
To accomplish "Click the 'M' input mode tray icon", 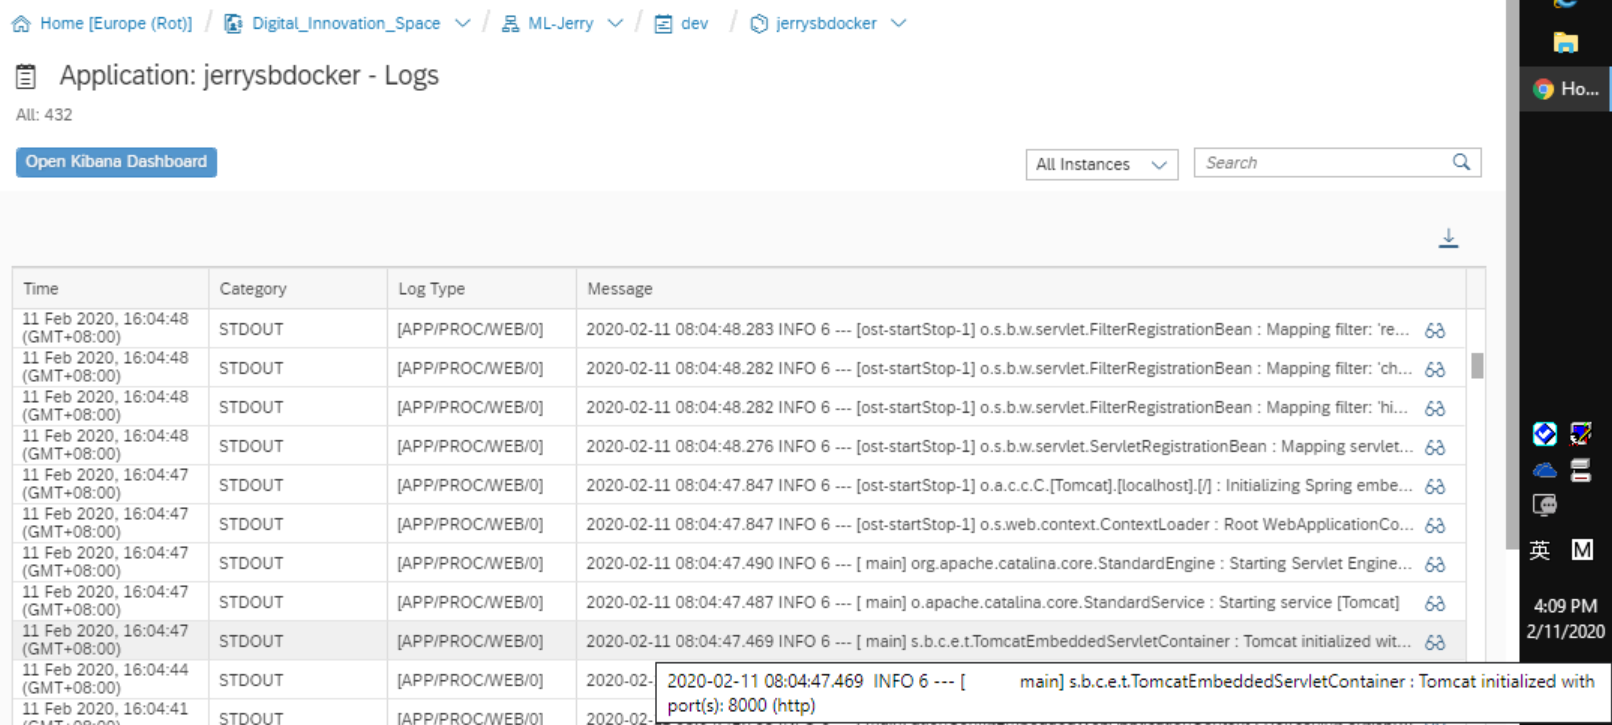I will pyautogui.click(x=1582, y=550).
